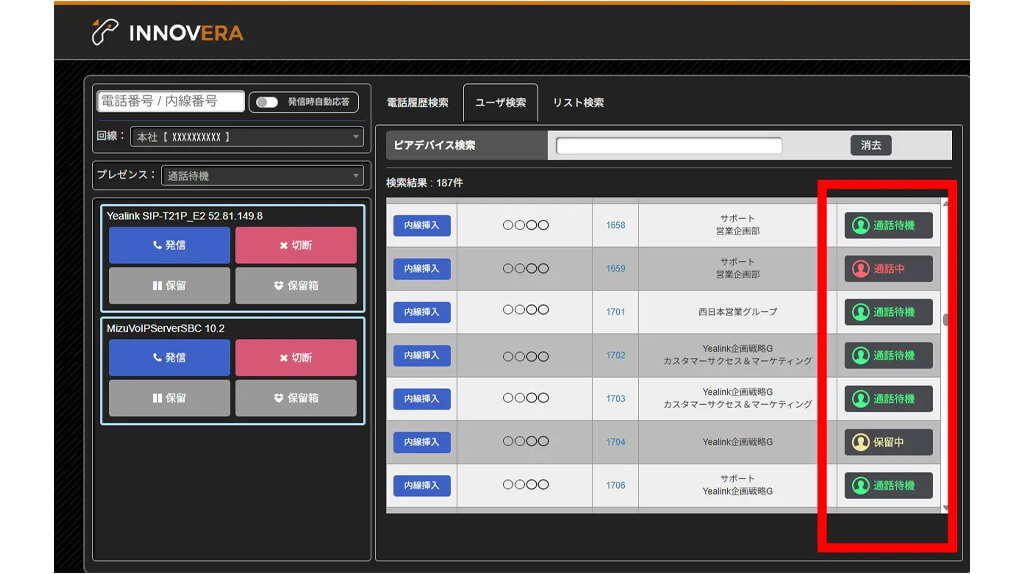Click the MizuVoIPServerSBC 10.2 device title
The width and height of the screenshot is (1024, 574).
tap(165, 328)
